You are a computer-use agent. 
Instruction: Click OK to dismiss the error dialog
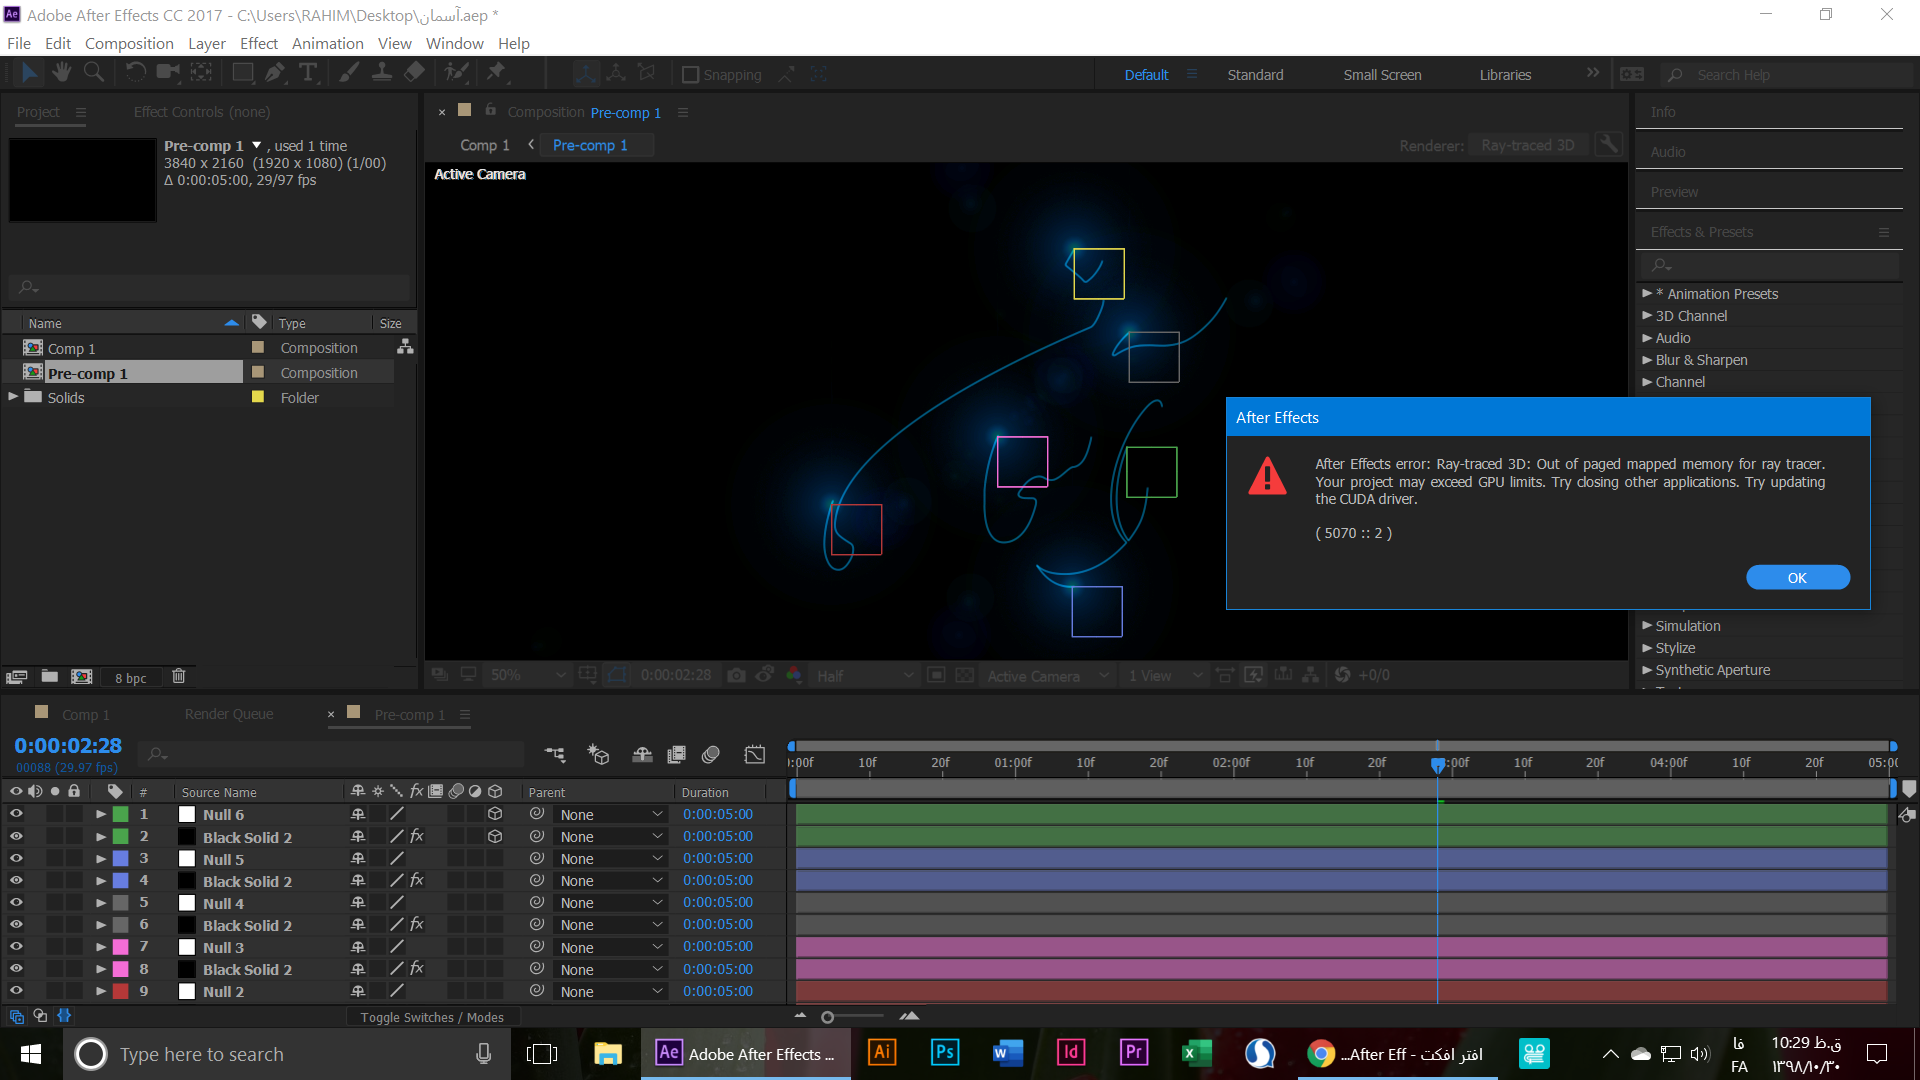(1797, 578)
